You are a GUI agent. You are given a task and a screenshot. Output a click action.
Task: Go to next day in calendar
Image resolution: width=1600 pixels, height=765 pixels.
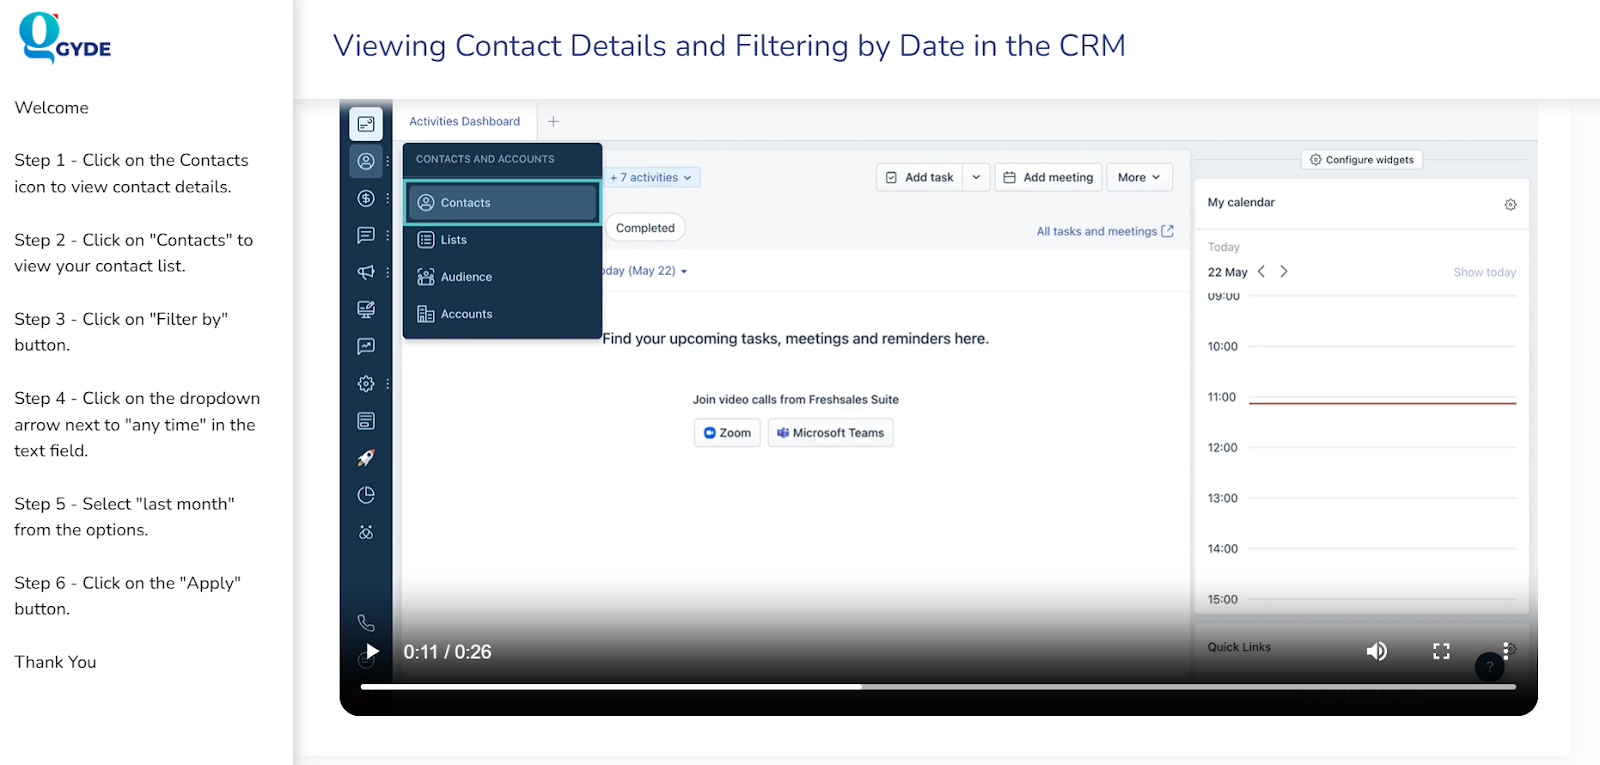[1284, 272]
